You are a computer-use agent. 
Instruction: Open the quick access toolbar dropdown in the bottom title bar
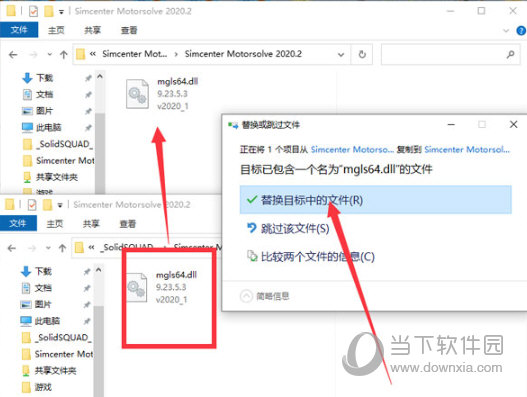60,205
